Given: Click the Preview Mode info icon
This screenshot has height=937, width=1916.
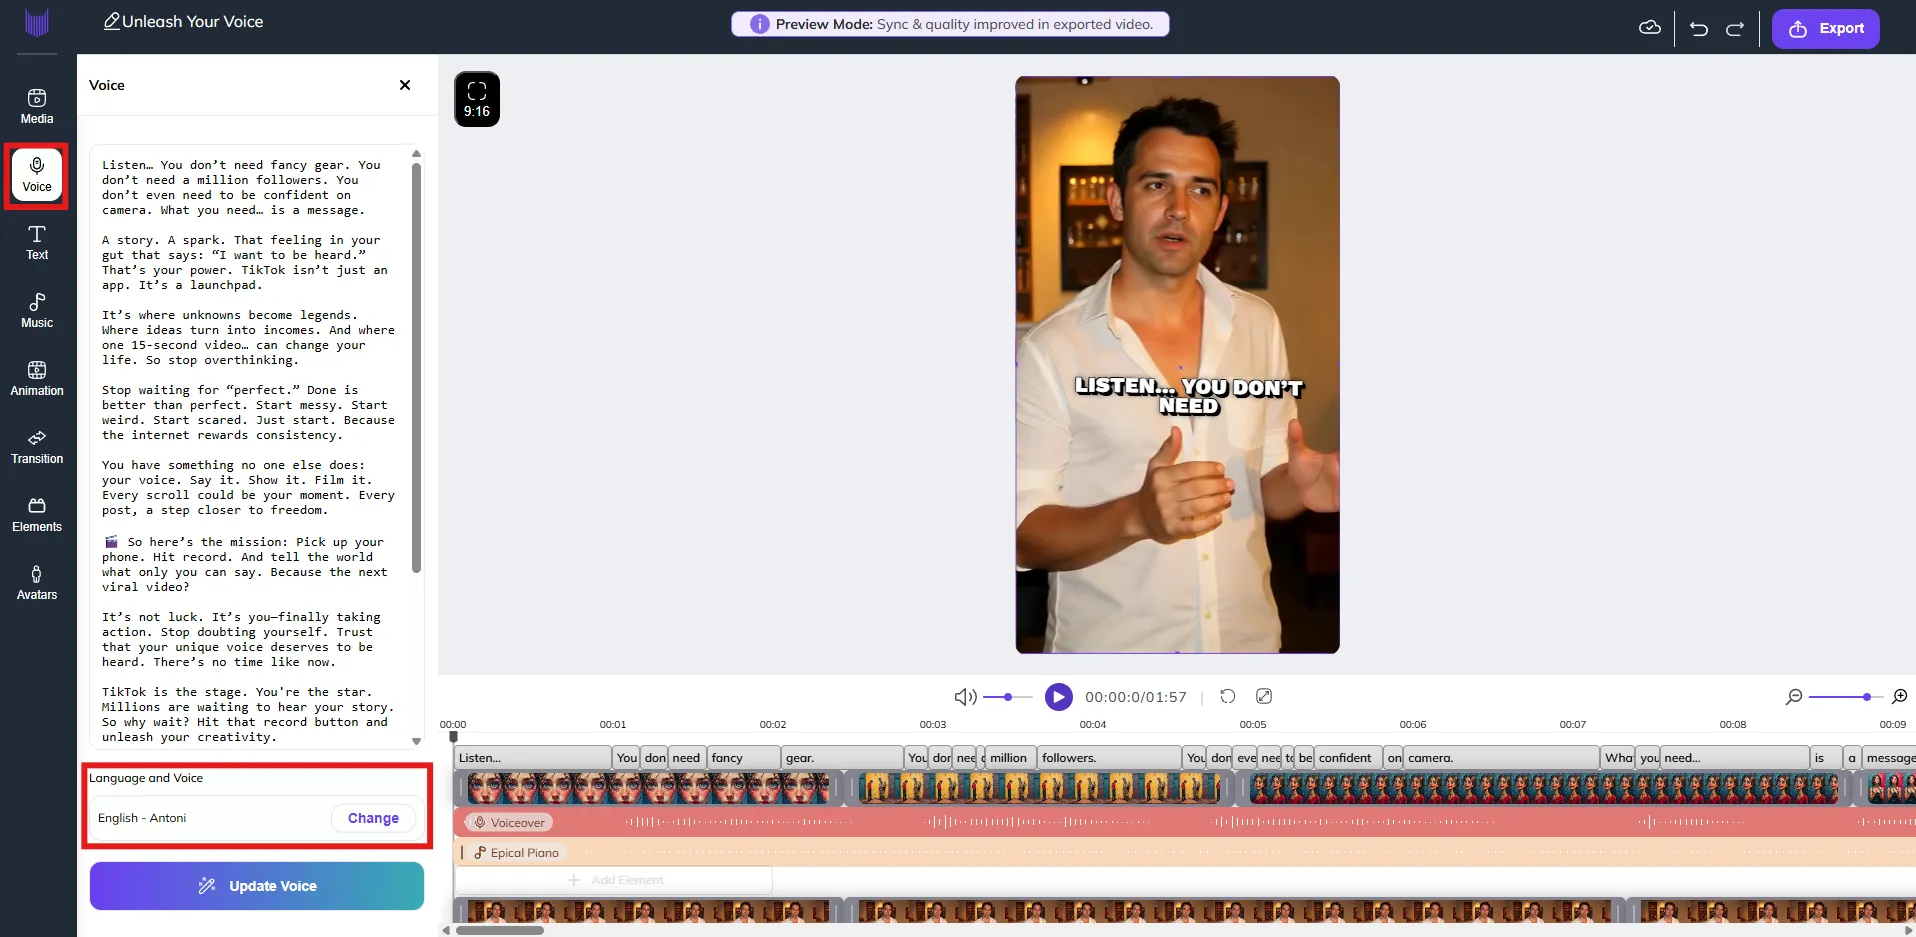Looking at the screenshot, I should [759, 24].
